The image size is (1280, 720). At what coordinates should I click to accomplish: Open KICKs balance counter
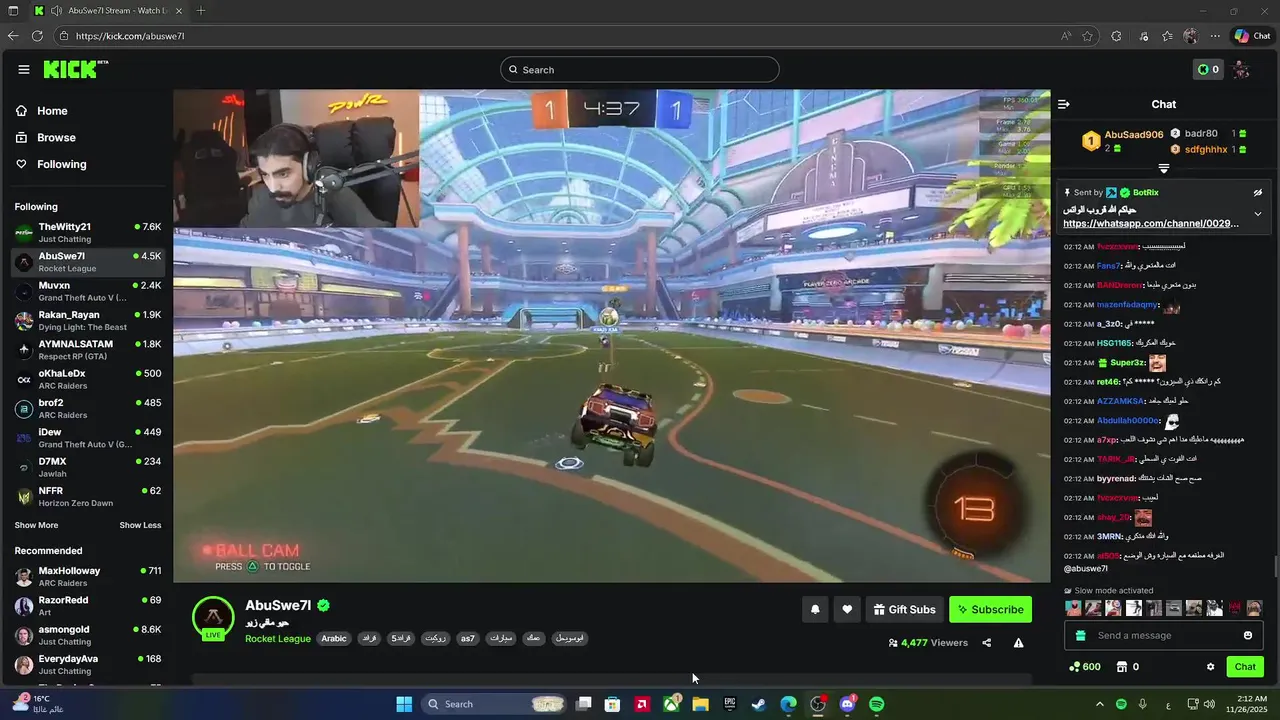pyautogui.click(x=1209, y=69)
